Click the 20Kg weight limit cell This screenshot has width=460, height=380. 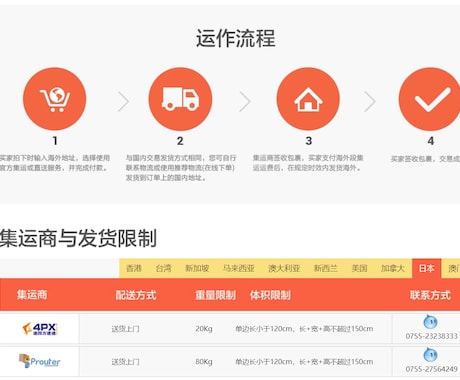click(204, 329)
